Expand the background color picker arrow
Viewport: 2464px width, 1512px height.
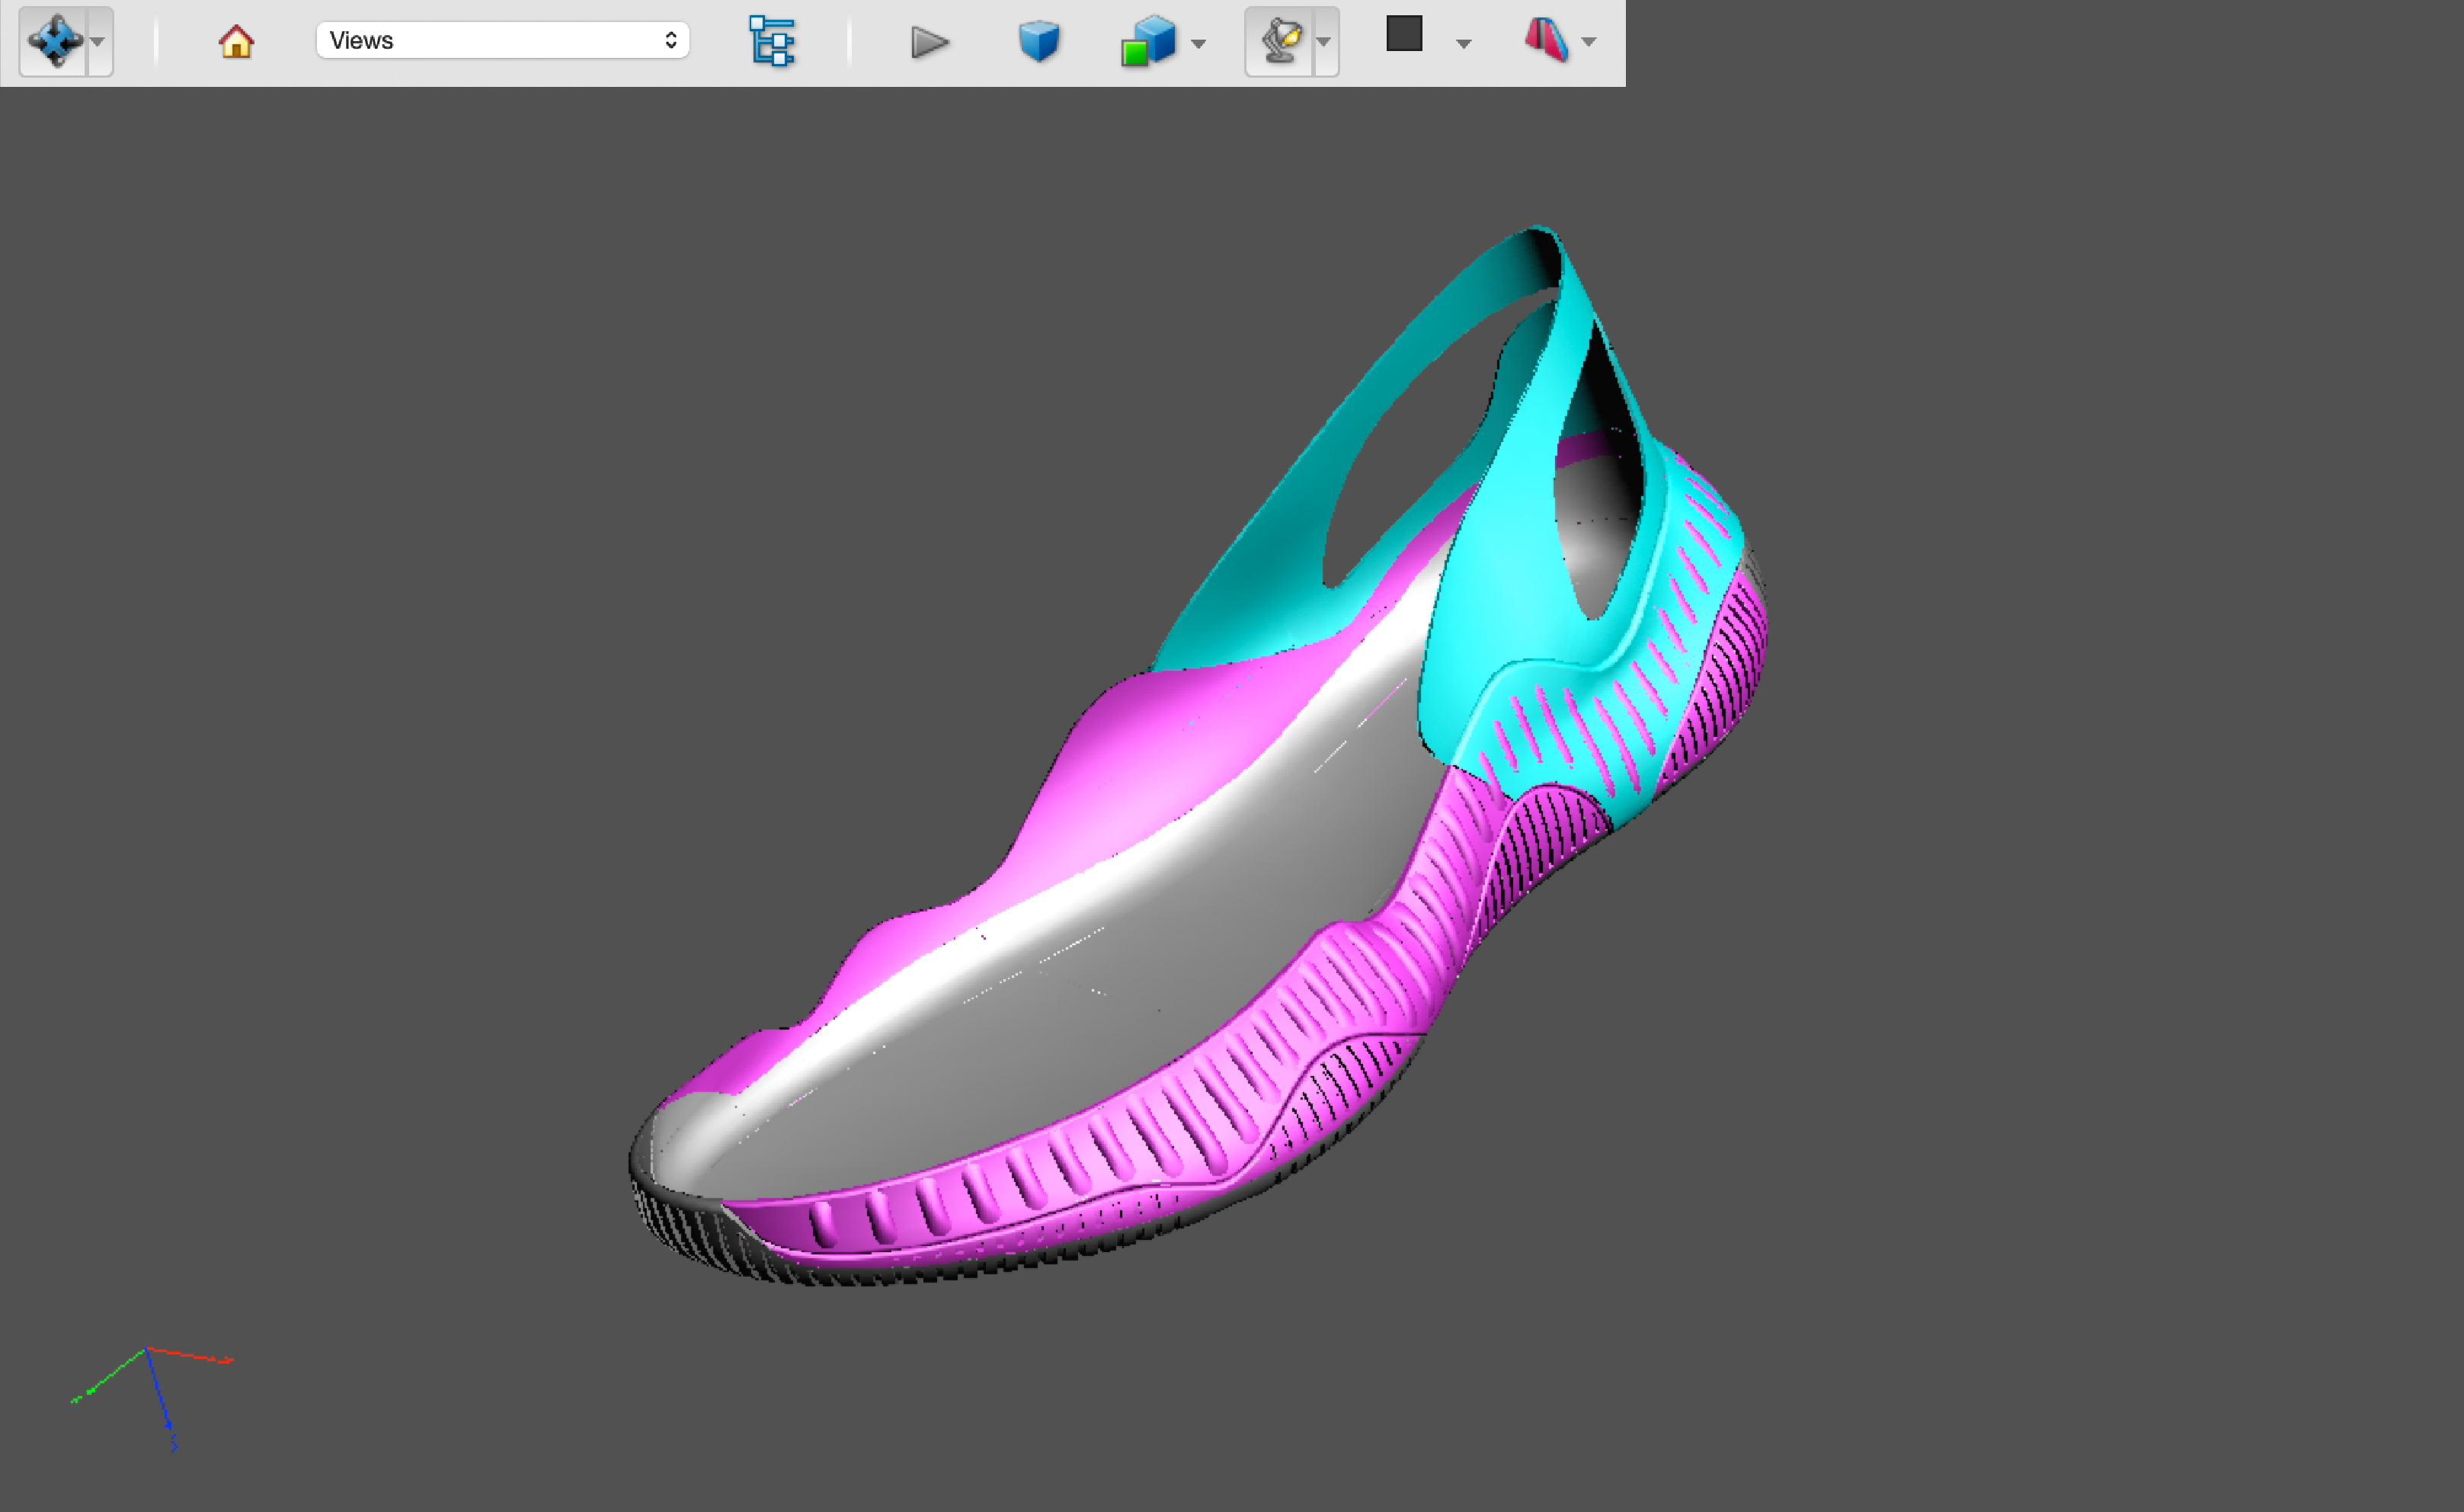click(x=1464, y=43)
